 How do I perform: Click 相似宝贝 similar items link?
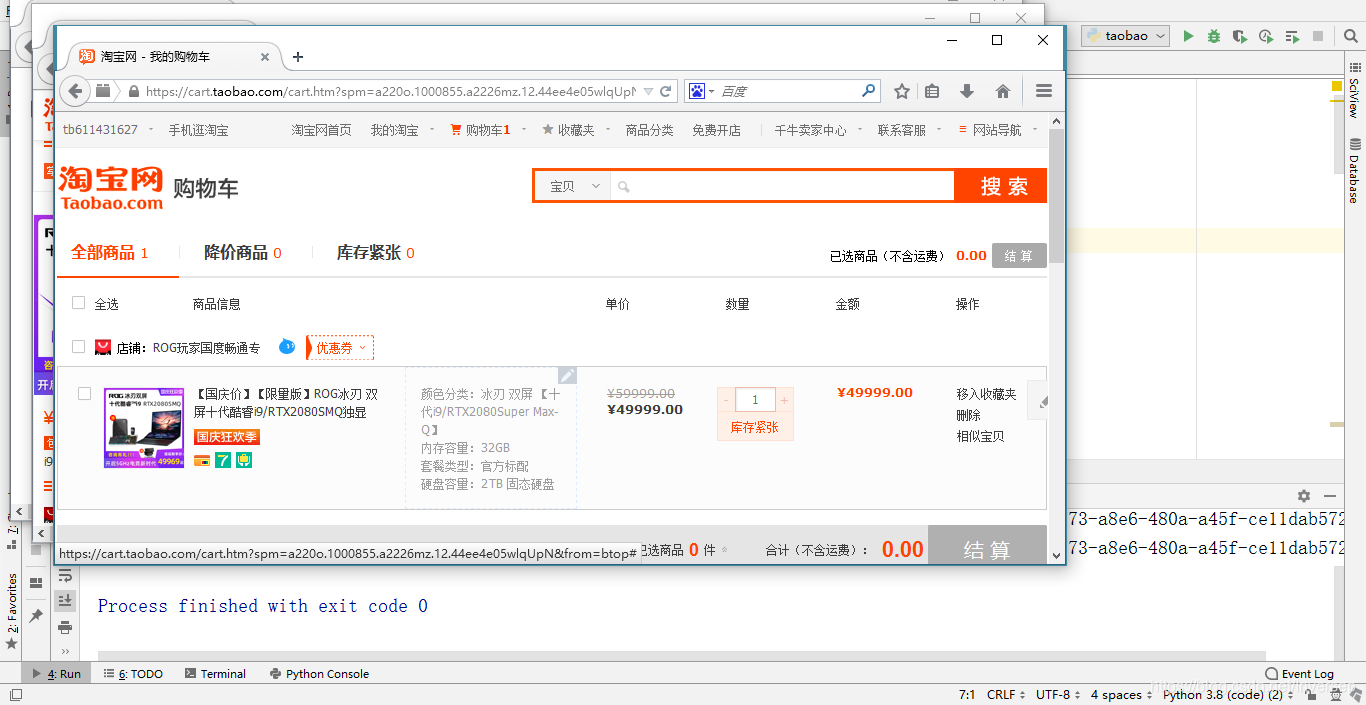point(980,436)
